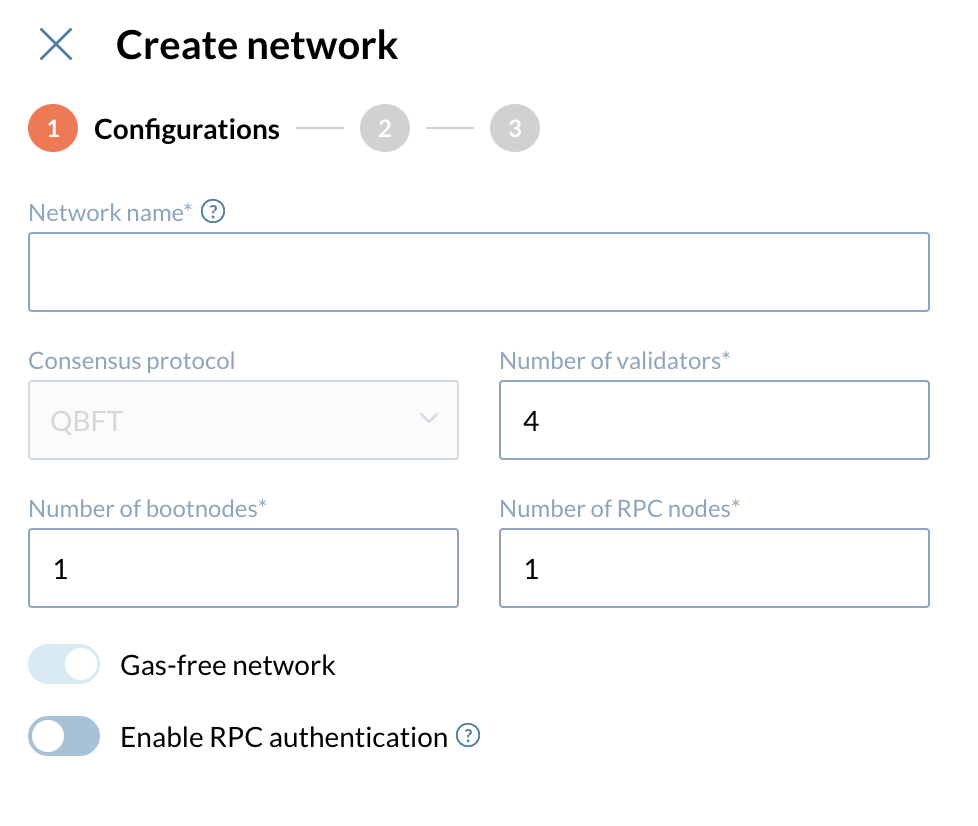Select the Configurations step label

point(186,128)
